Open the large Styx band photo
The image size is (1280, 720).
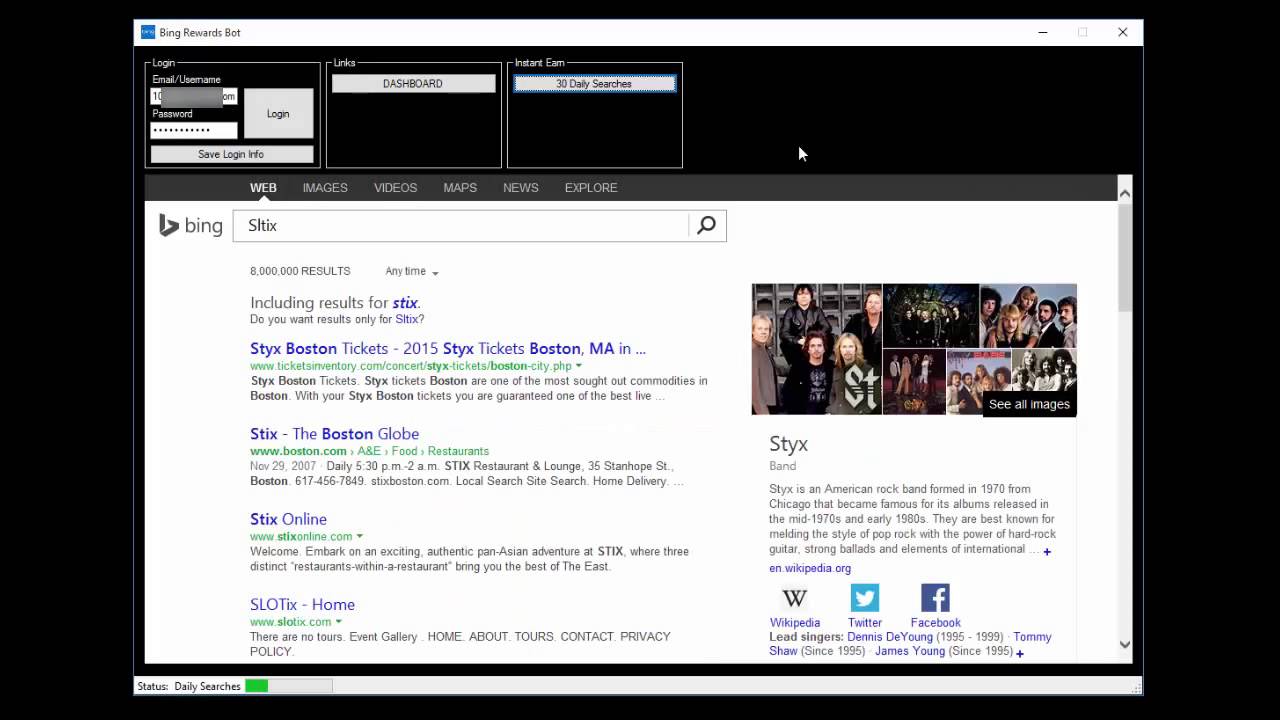(x=816, y=349)
